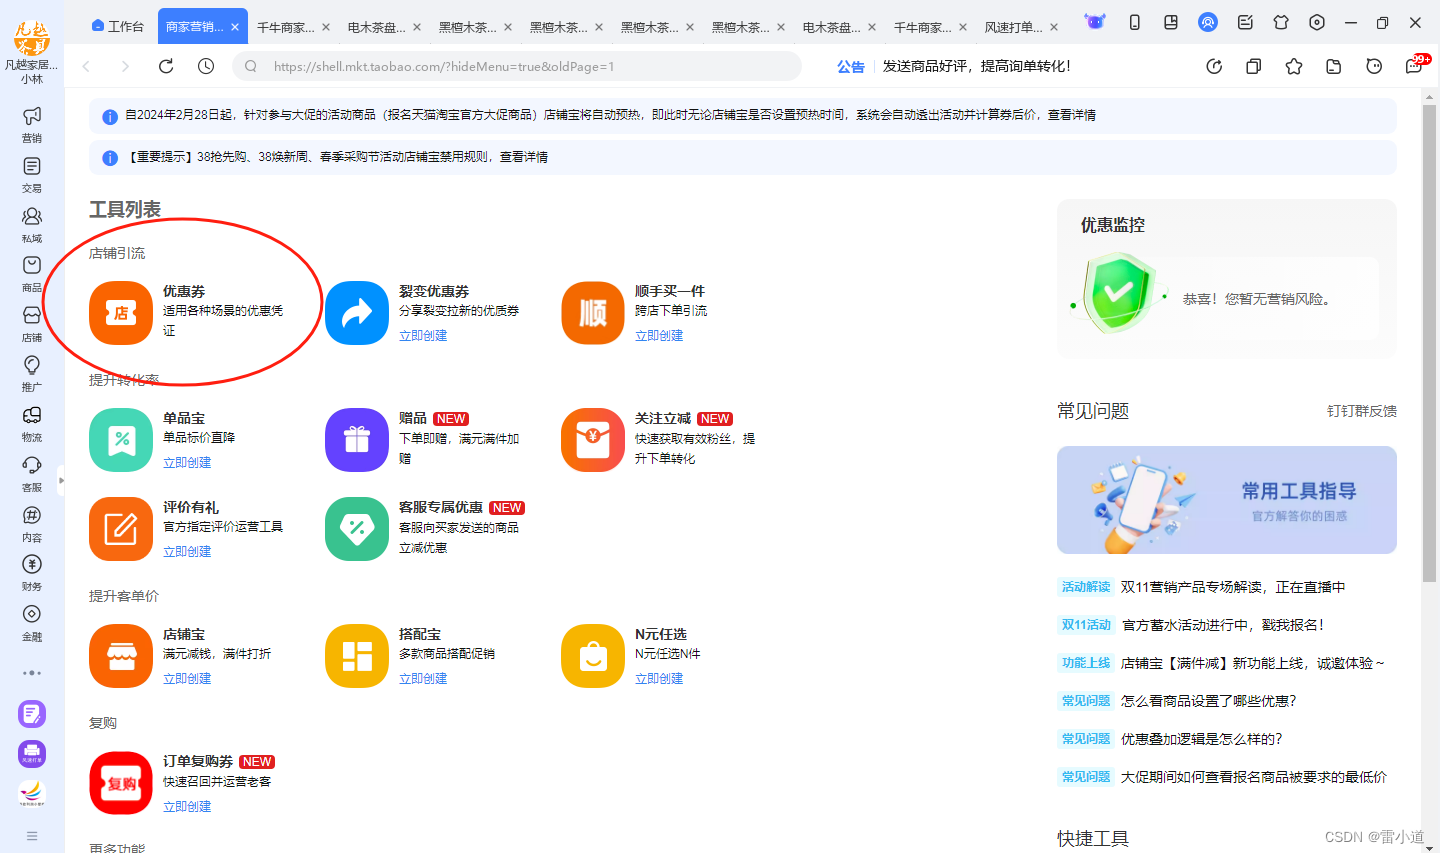Click the 客服专属优惠 green tag icon
Screen dimensions: 1440x853
[357, 529]
